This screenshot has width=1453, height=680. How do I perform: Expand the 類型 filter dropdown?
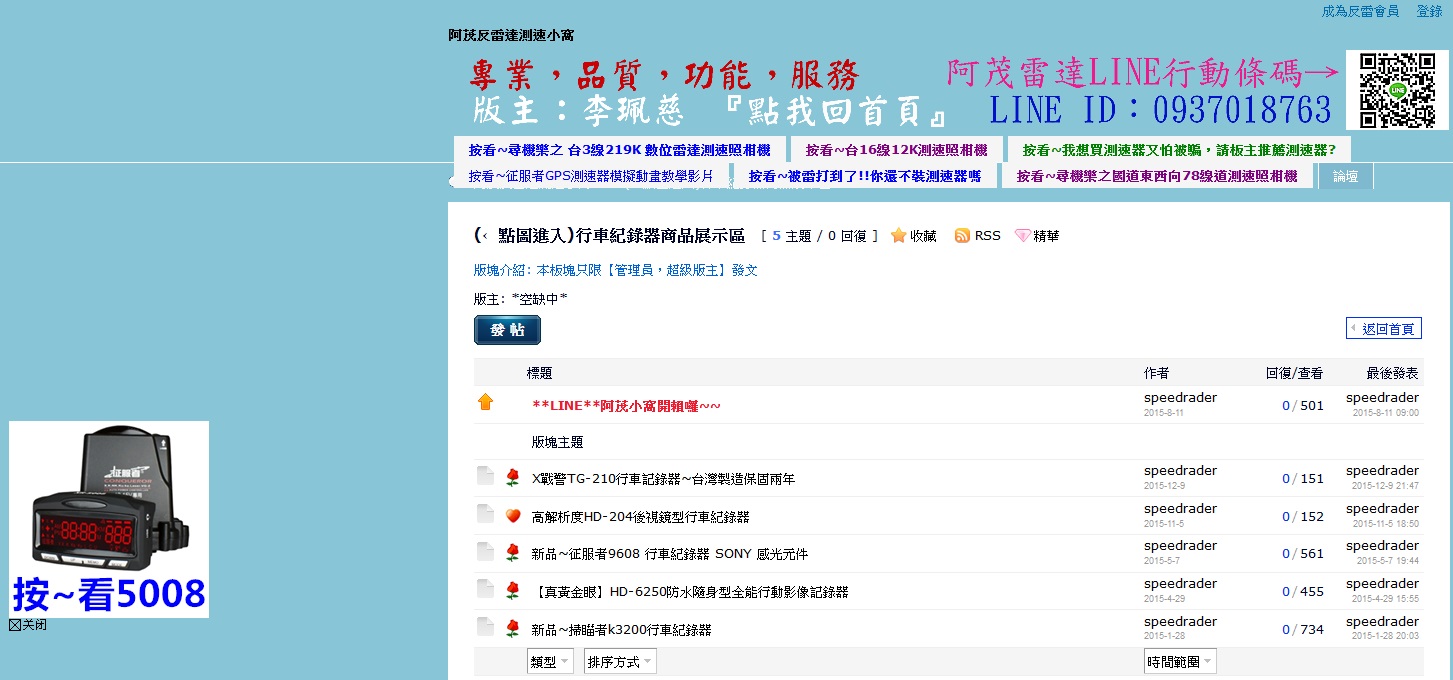[x=550, y=662]
